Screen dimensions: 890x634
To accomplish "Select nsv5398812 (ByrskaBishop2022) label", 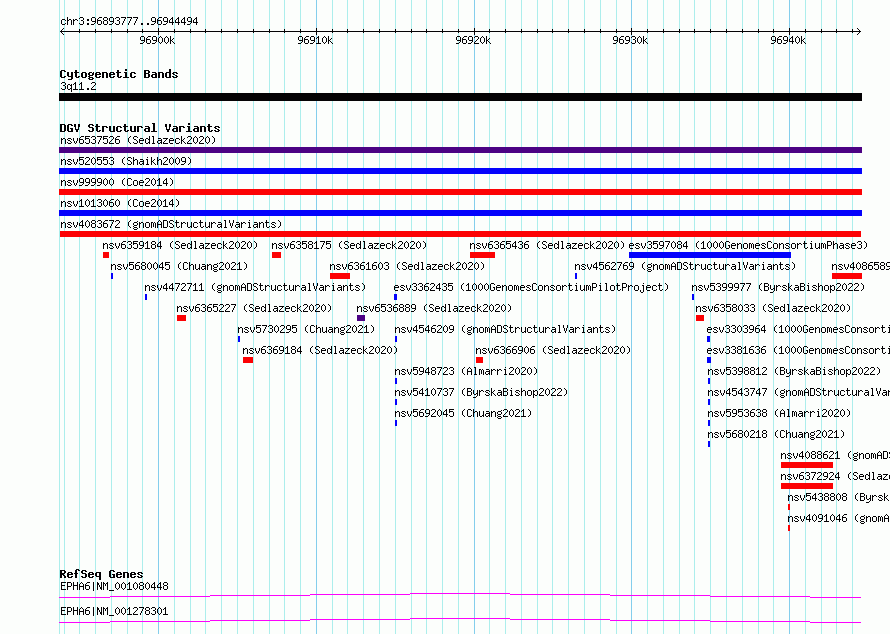I will click(794, 371).
